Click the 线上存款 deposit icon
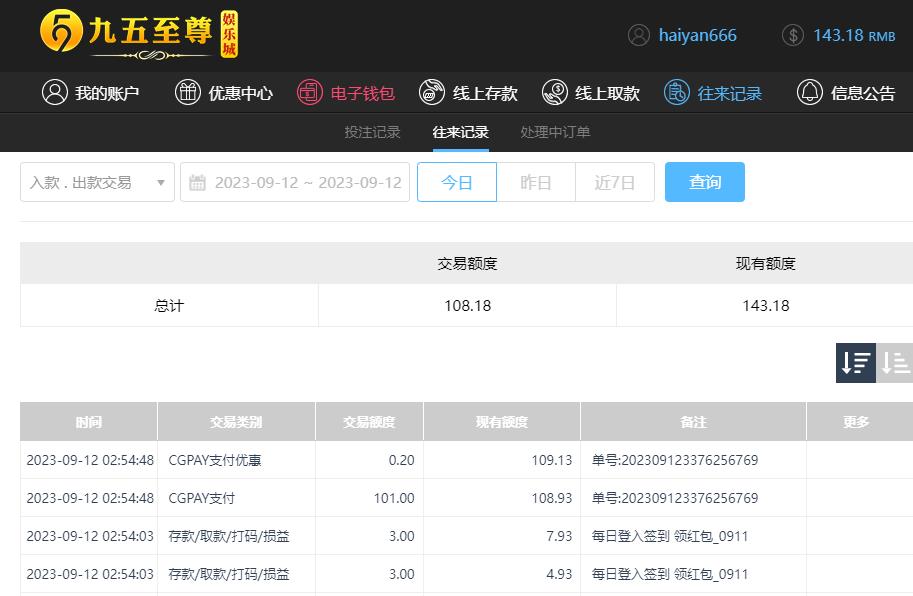The image size is (913, 596). pyautogui.click(x=432, y=93)
